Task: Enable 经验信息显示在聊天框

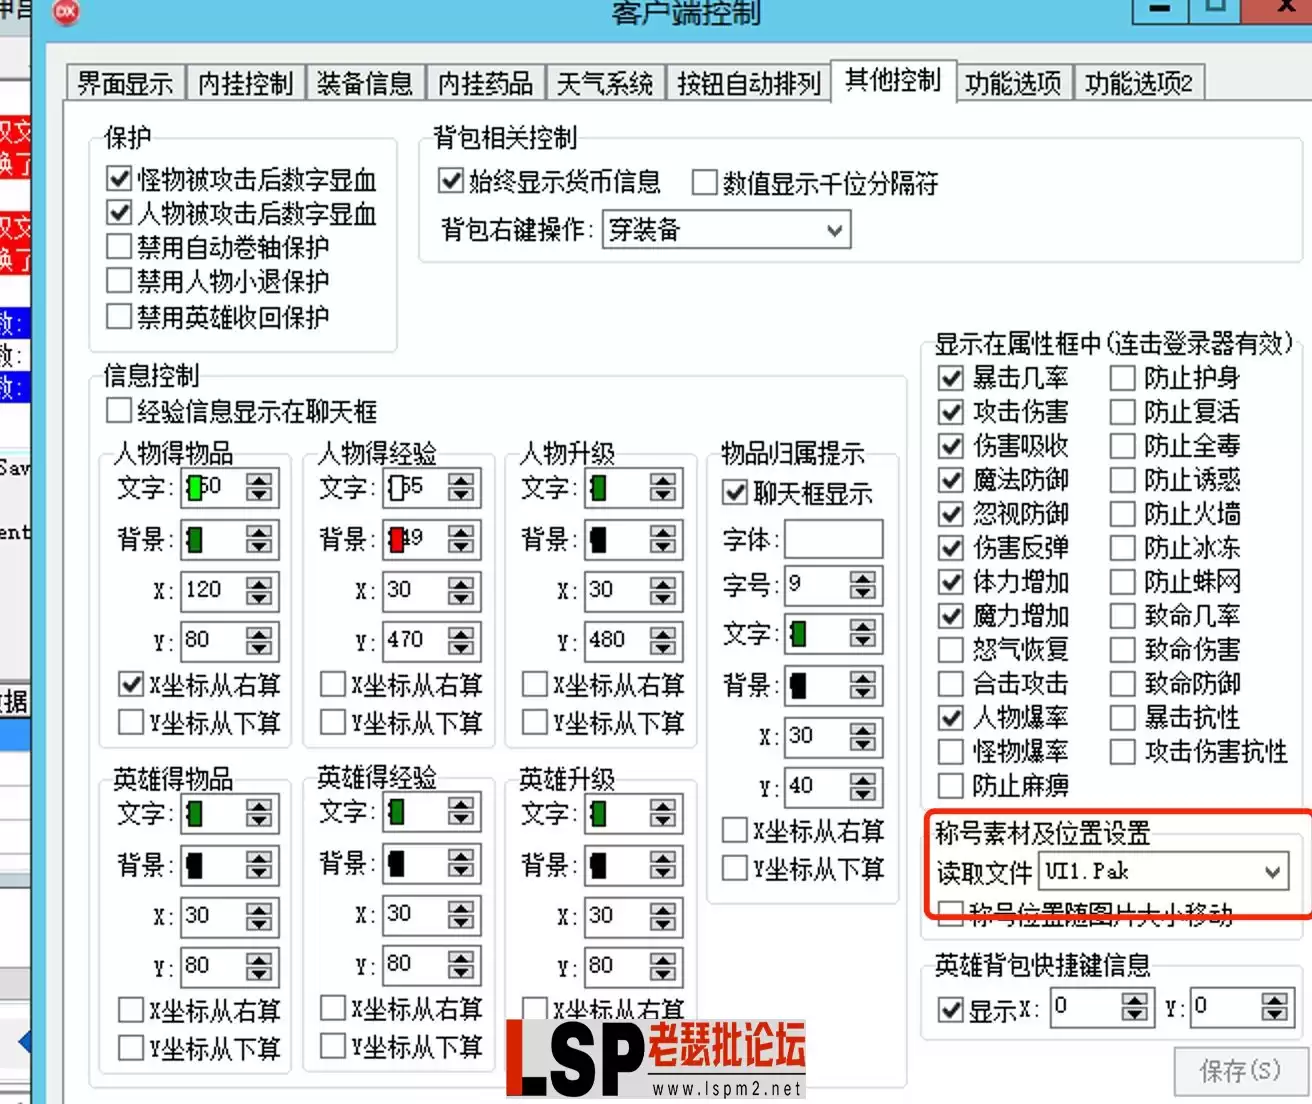Action: click(x=117, y=410)
